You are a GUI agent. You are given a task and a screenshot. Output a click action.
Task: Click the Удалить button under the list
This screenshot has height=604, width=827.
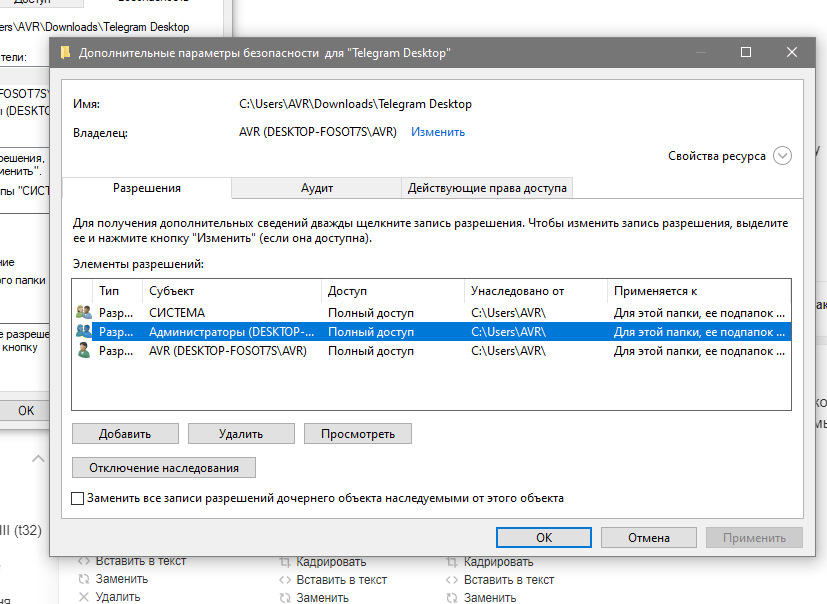click(x=241, y=434)
